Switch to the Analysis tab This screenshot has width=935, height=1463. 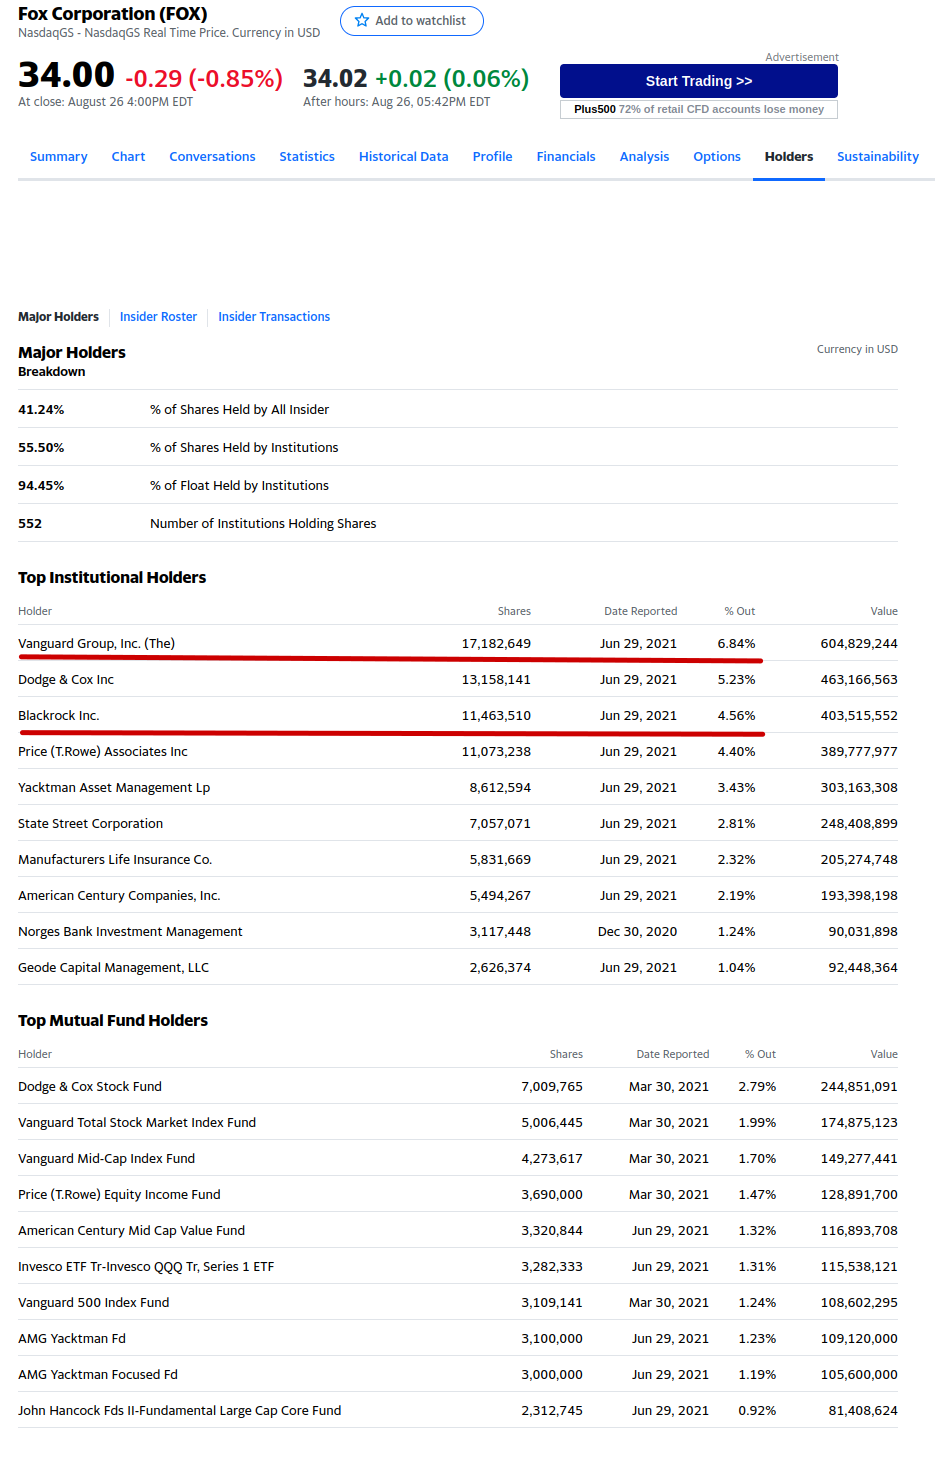644,157
